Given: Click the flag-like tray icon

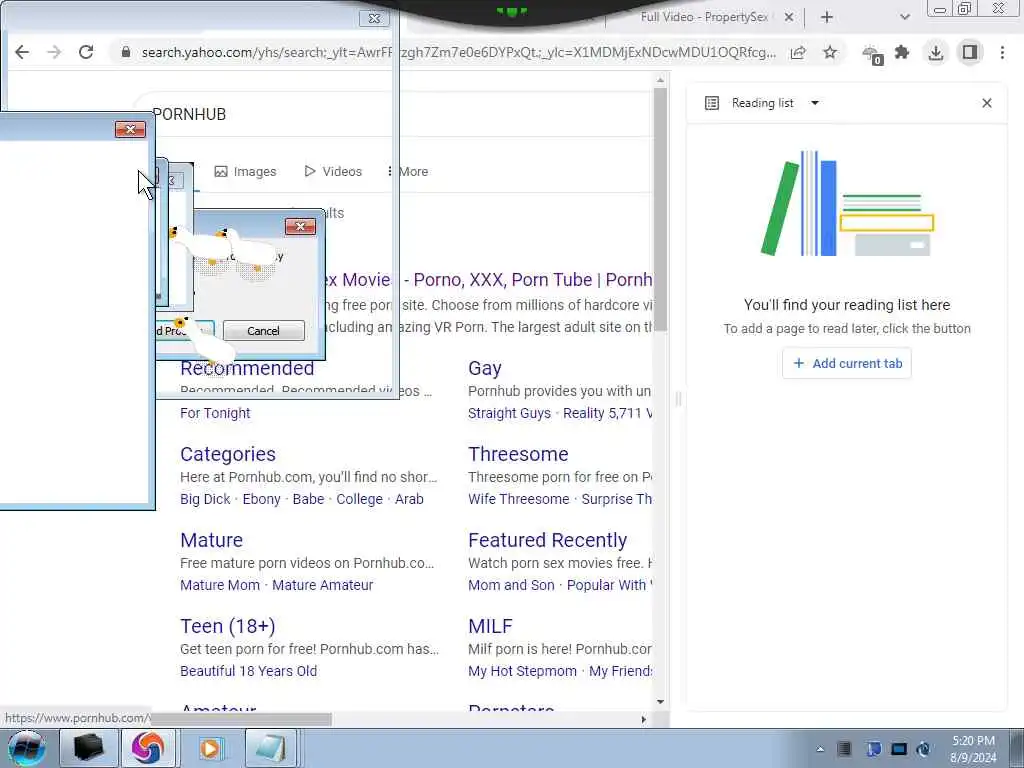Looking at the screenshot, I should (x=873, y=749).
